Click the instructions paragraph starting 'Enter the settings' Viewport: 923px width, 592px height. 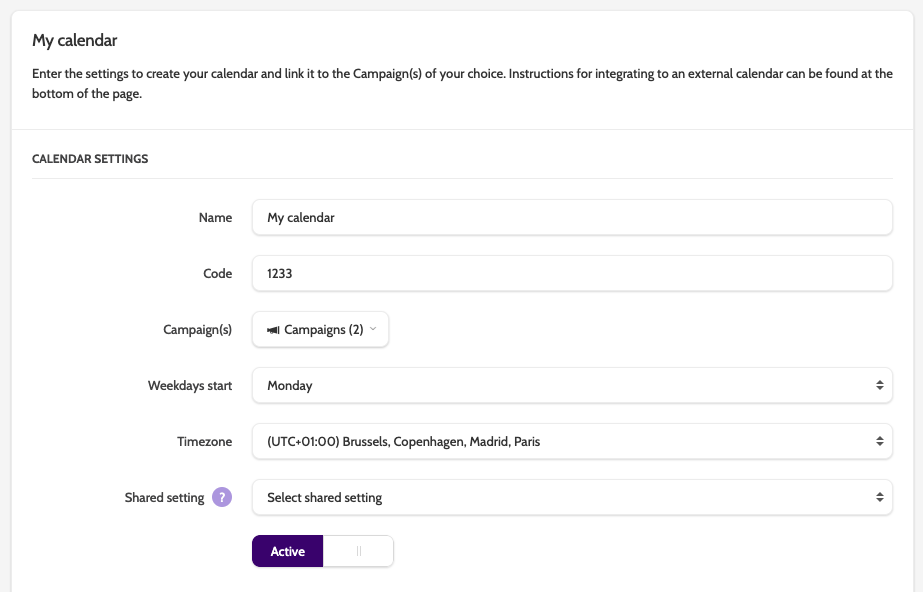click(462, 84)
